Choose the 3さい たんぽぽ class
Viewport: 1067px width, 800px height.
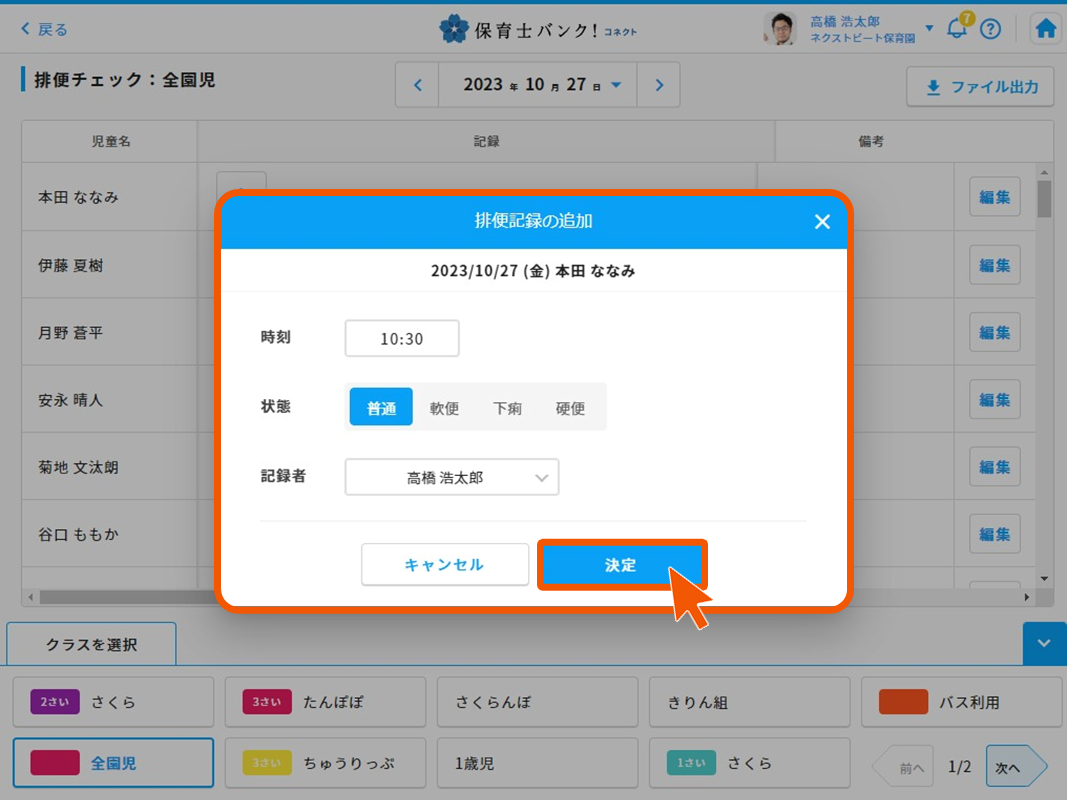pos(325,702)
